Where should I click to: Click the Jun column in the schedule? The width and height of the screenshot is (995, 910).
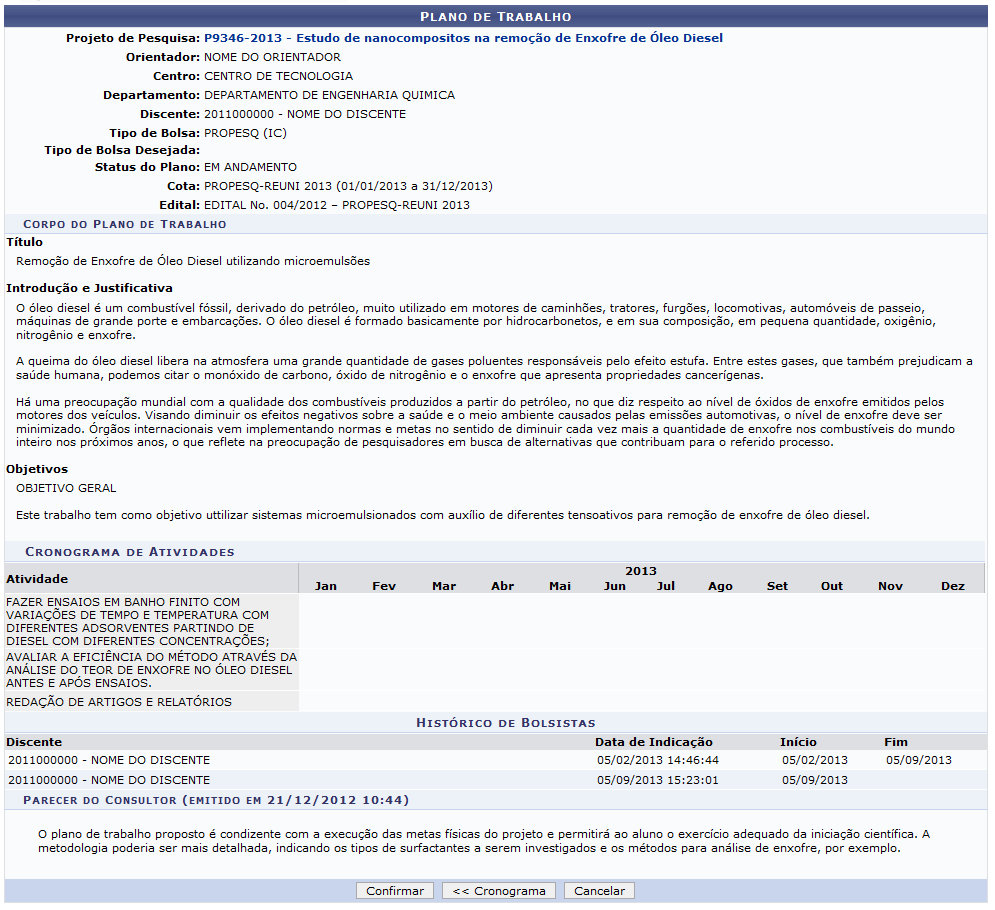pyautogui.click(x=615, y=586)
